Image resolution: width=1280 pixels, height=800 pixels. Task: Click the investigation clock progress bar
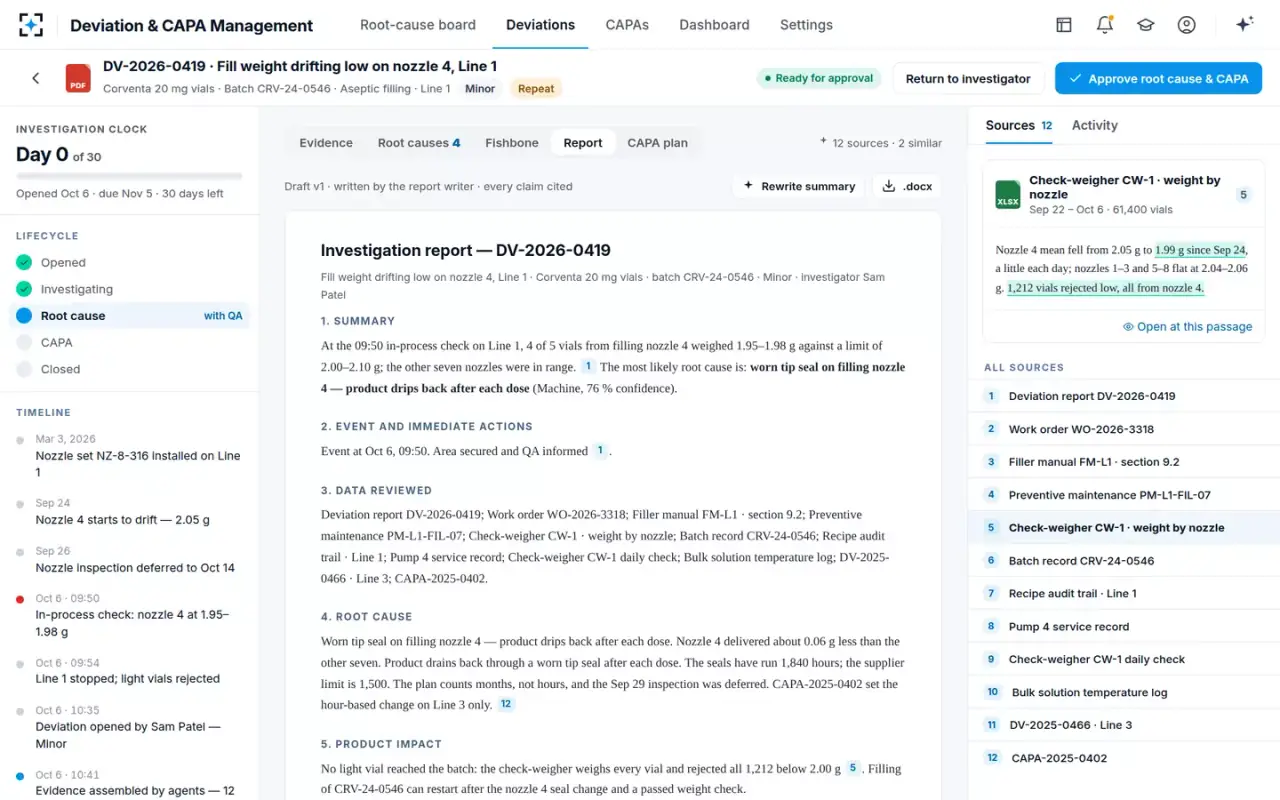coord(129,176)
